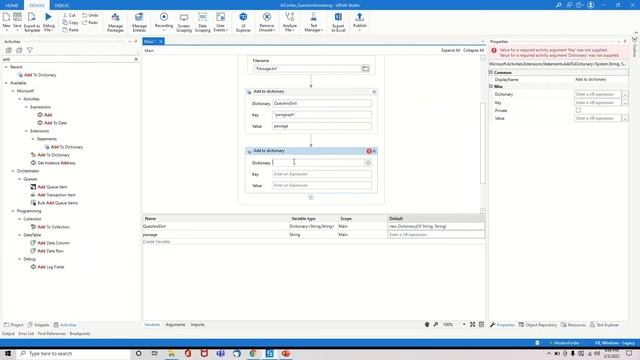Click Undo in the ribbon

point(90,15)
